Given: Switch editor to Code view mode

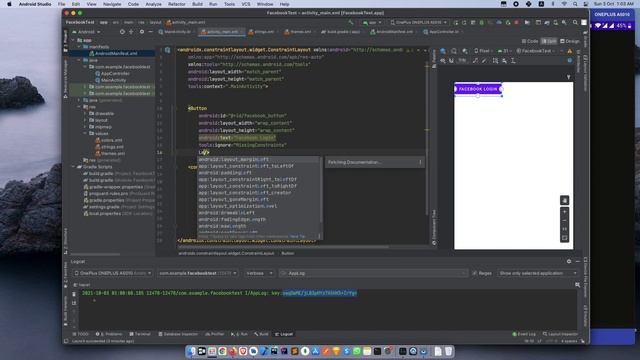Looking at the screenshot, I should tap(530, 41).
